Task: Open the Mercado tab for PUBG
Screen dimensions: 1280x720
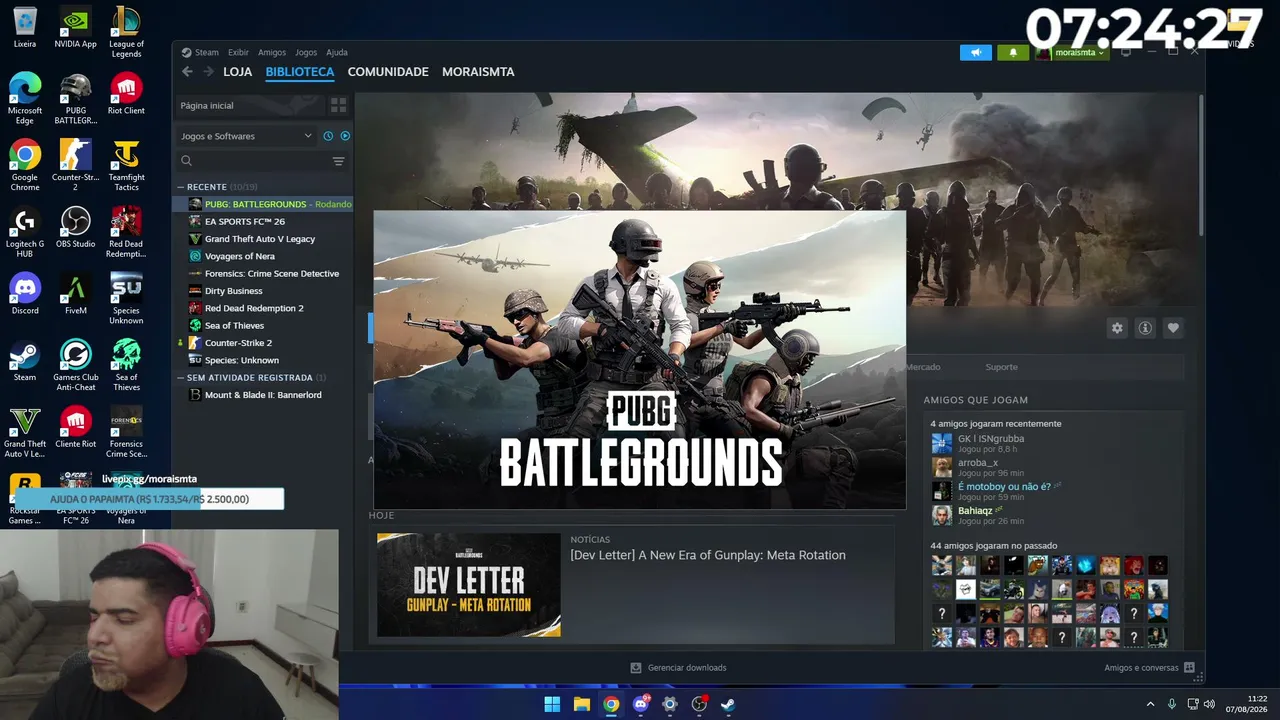Action: (924, 367)
